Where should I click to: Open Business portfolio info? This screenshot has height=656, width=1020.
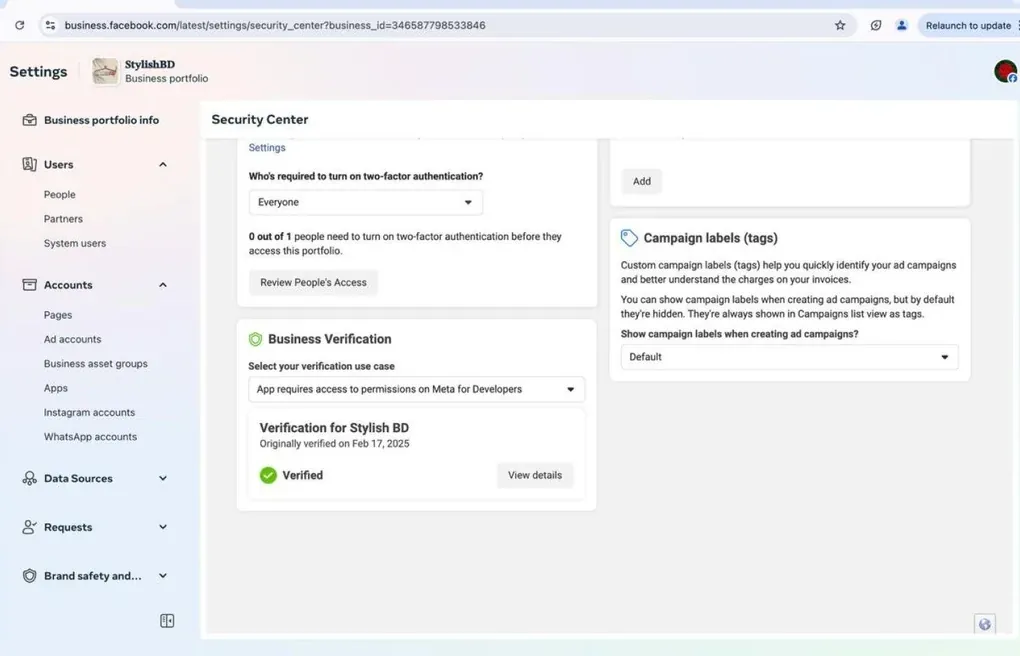pos(101,120)
